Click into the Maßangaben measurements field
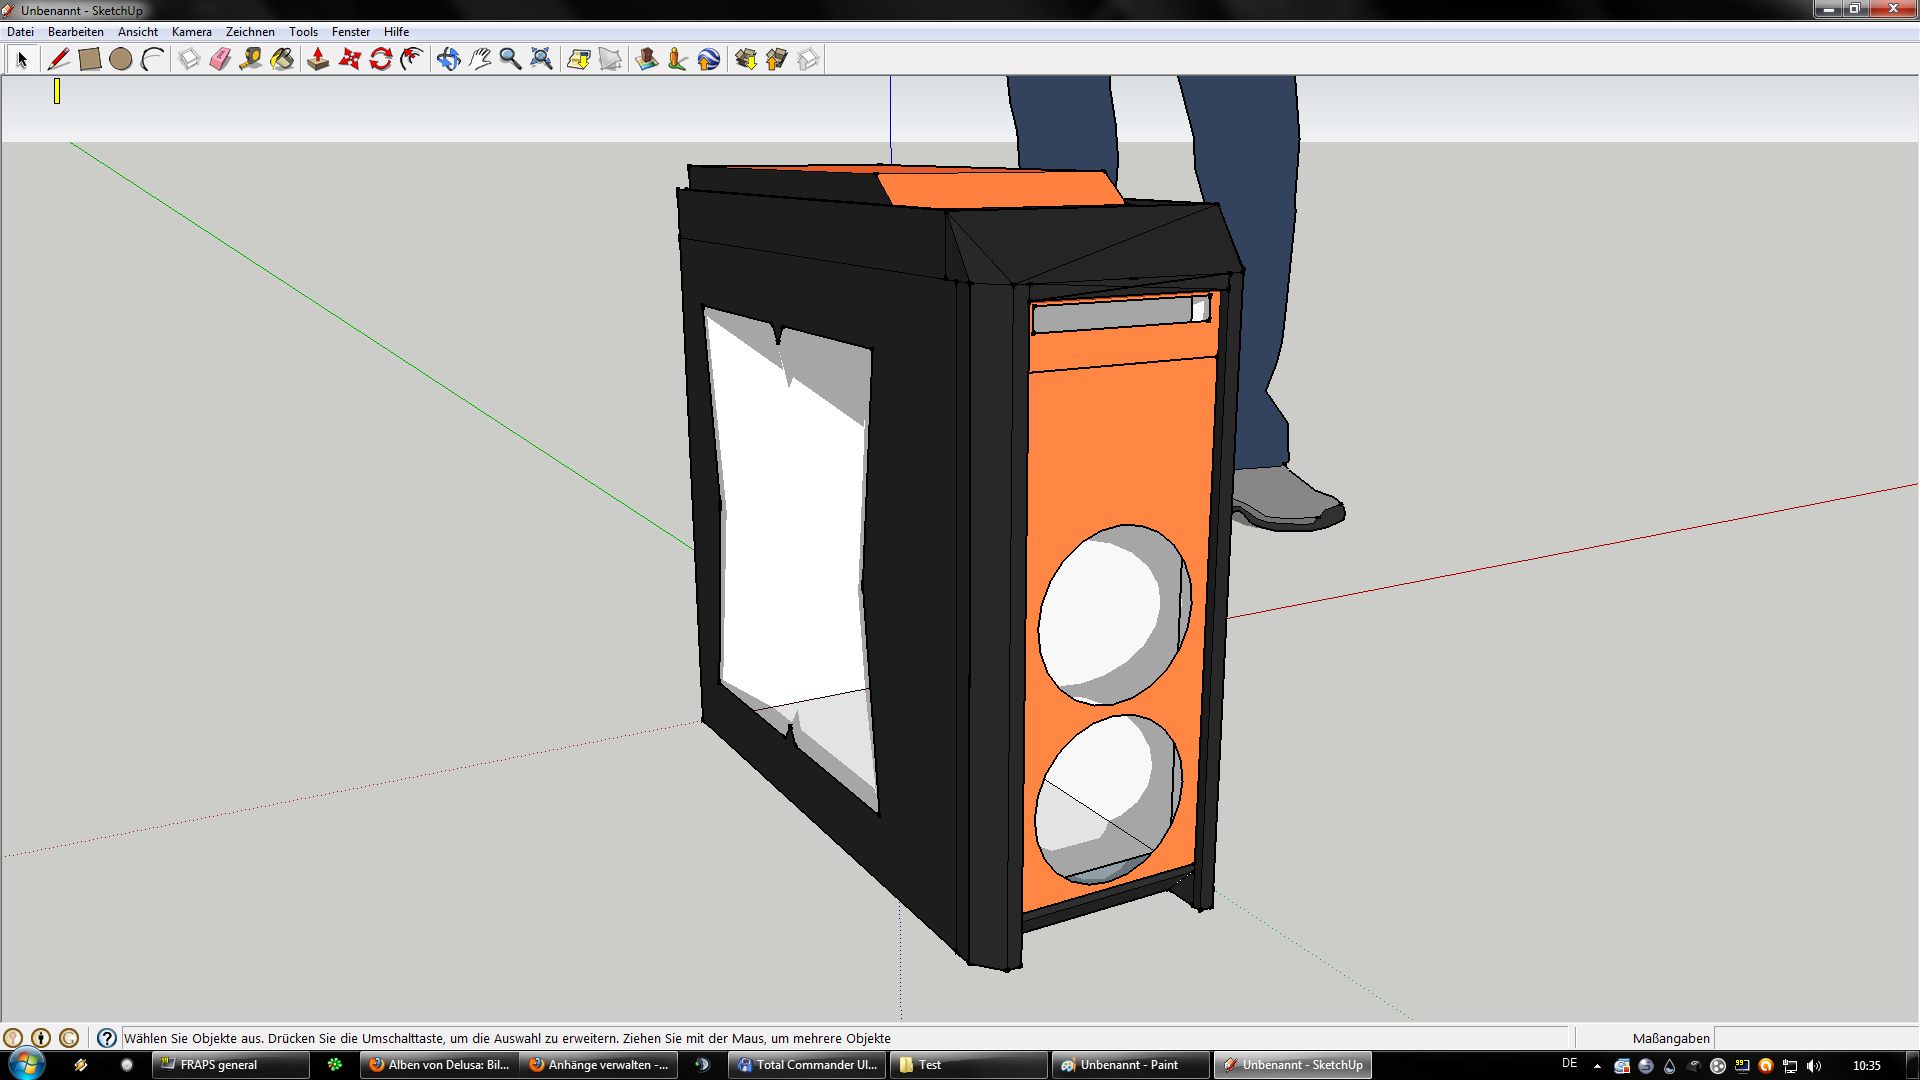This screenshot has width=1920, height=1080. pyautogui.click(x=1815, y=1038)
